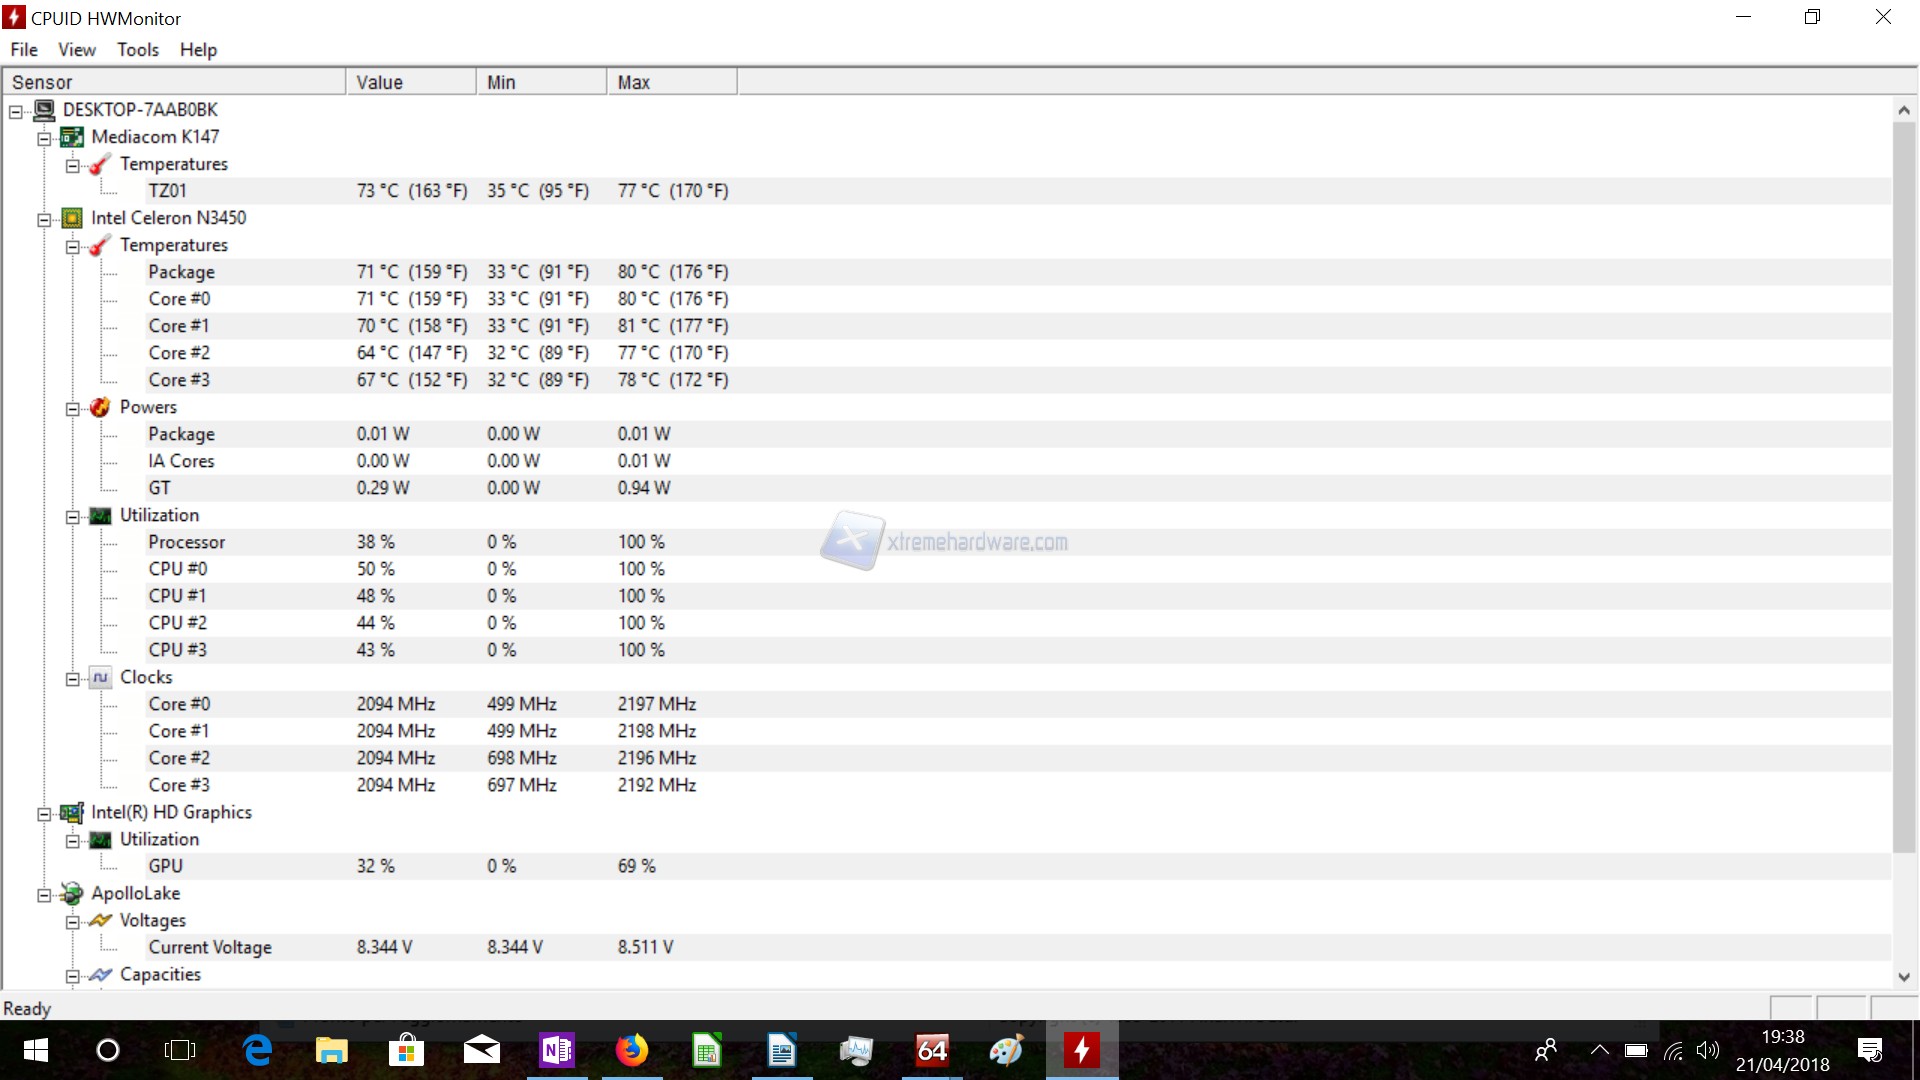Click the Intel Celeron N3450 chip icon
1920x1080 pixels.
pyautogui.click(x=72, y=218)
